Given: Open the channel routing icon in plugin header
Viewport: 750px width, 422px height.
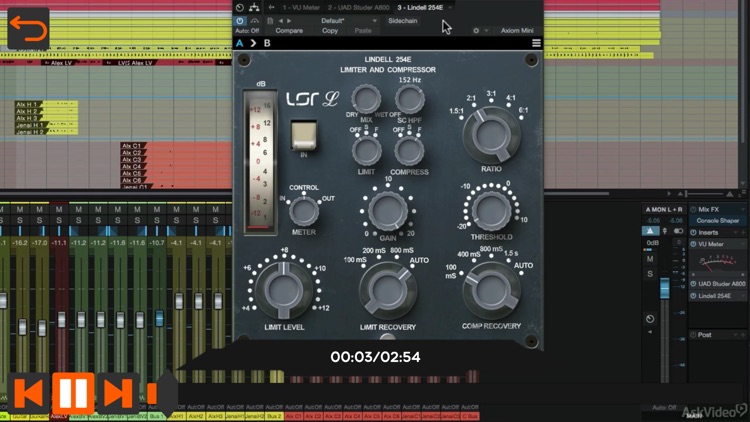Looking at the screenshot, I should pyautogui.click(x=254, y=8).
